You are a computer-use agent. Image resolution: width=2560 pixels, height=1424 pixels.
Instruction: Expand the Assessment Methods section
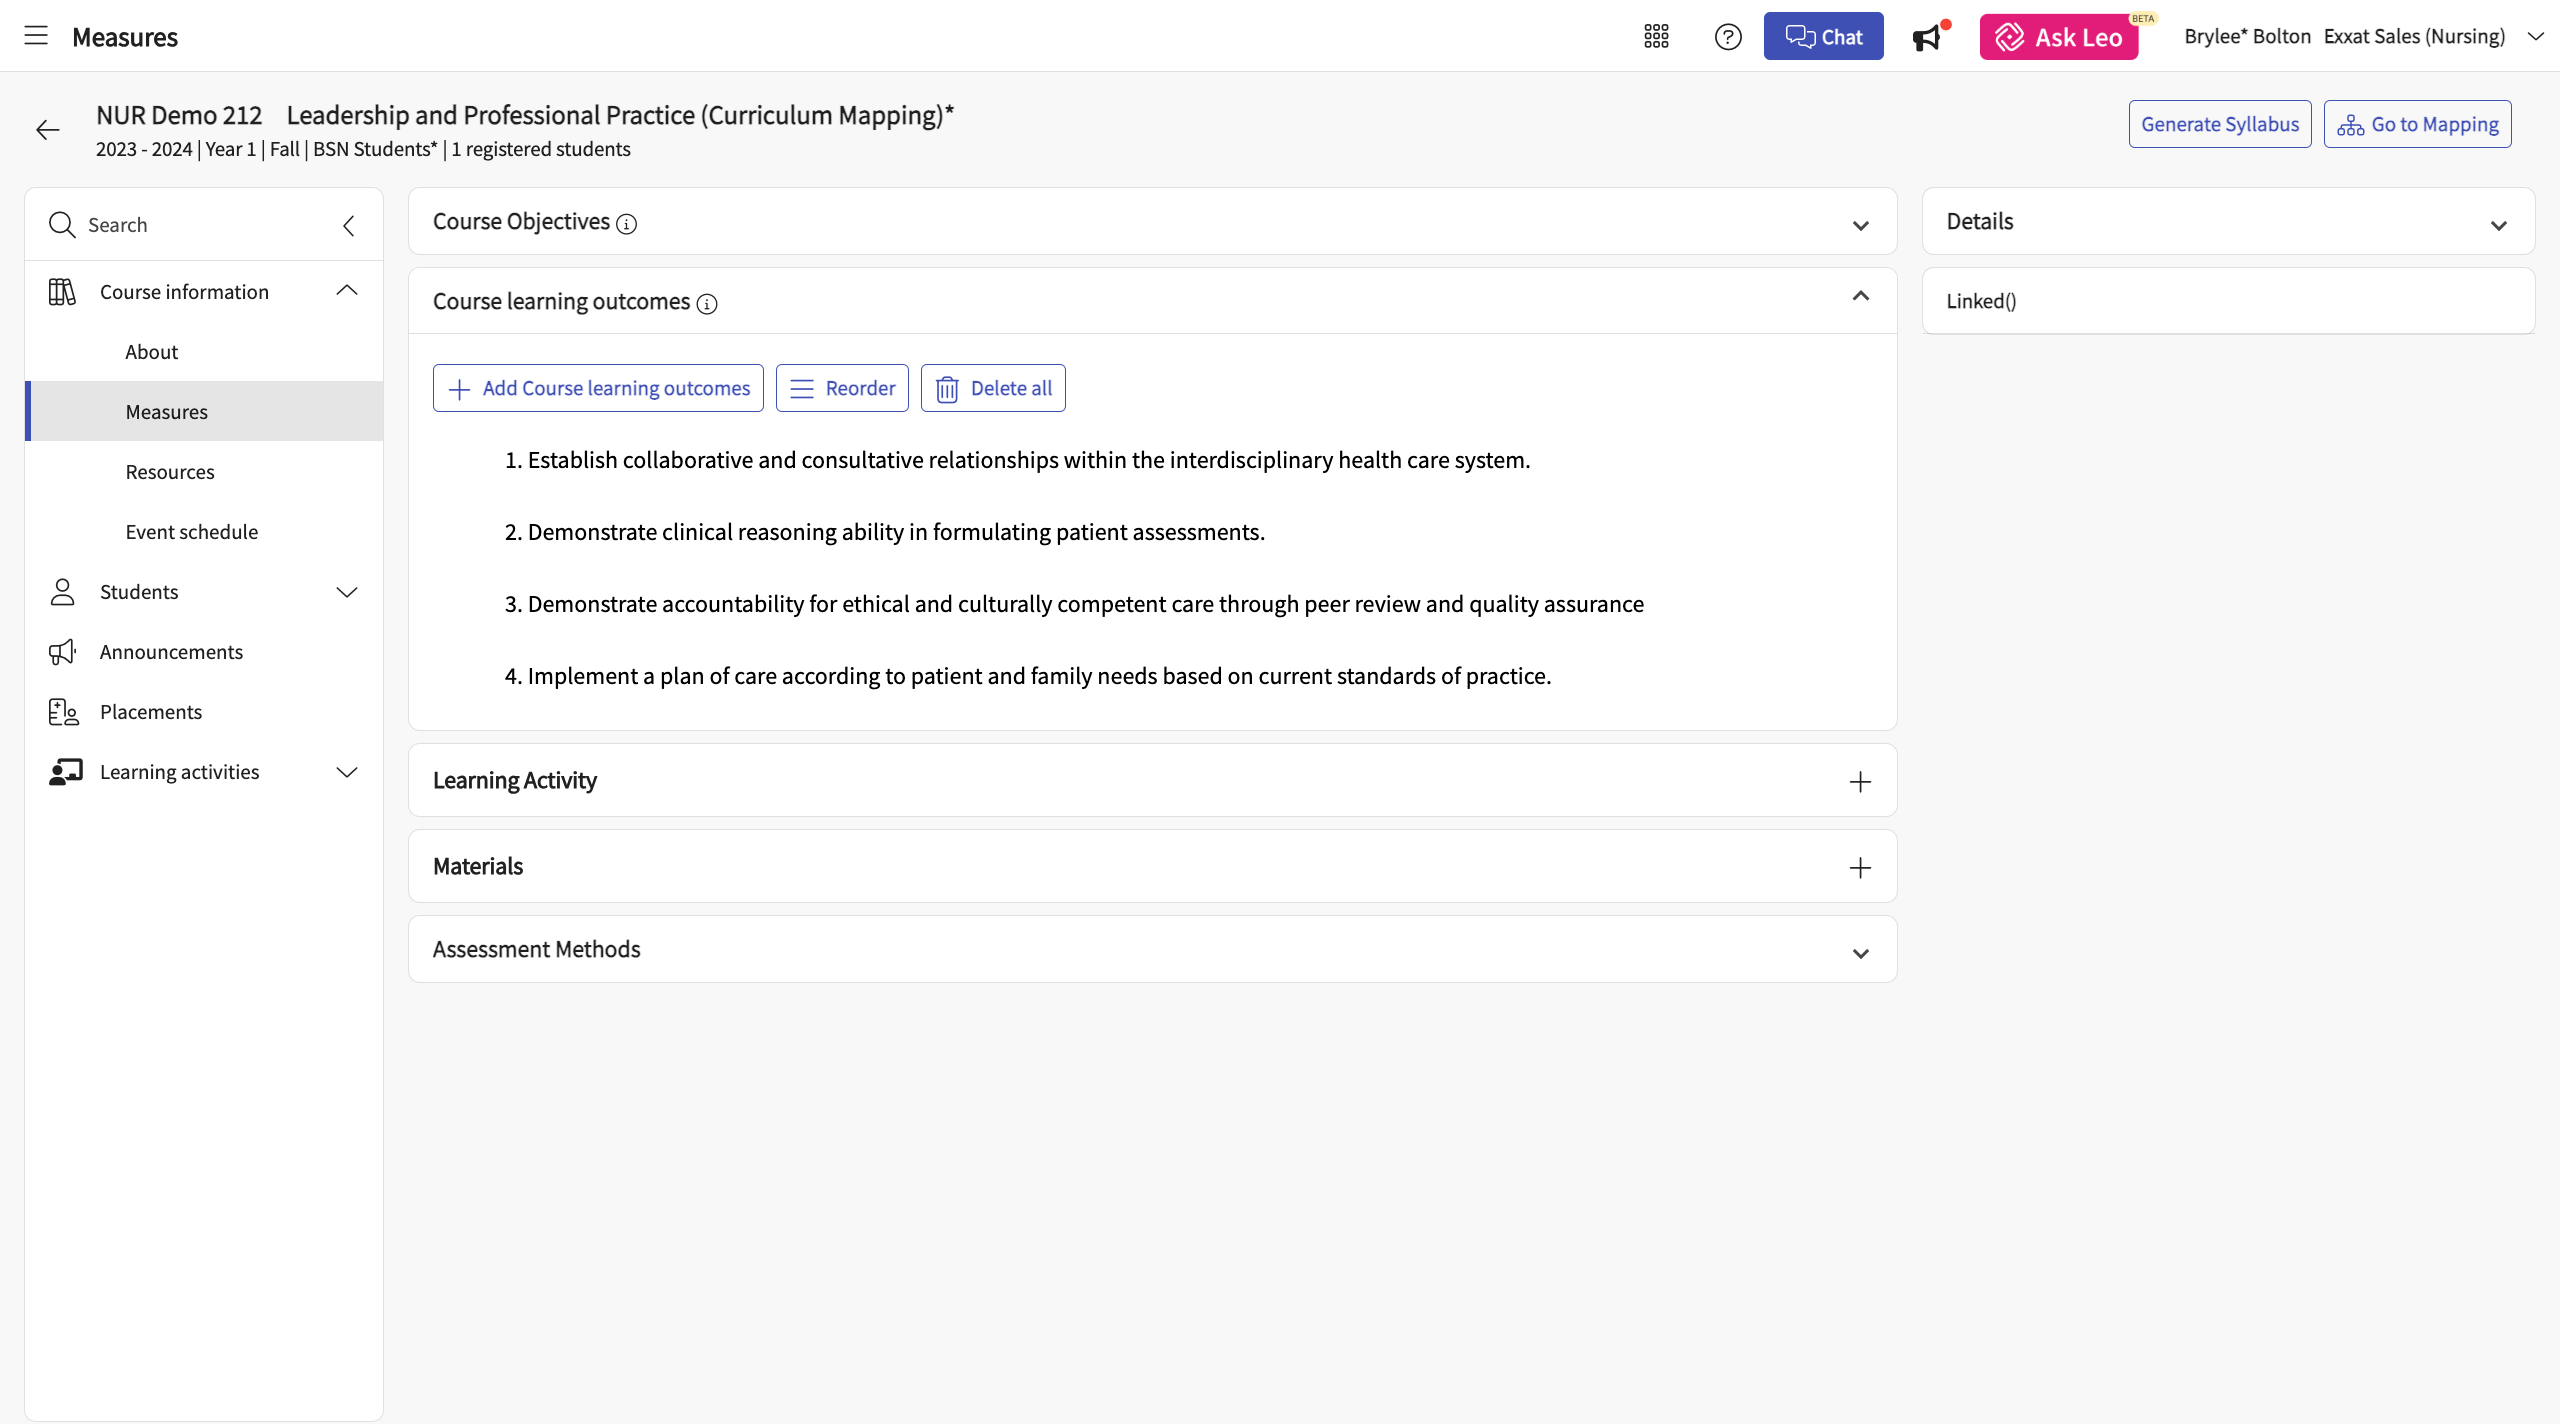point(1860,953)
